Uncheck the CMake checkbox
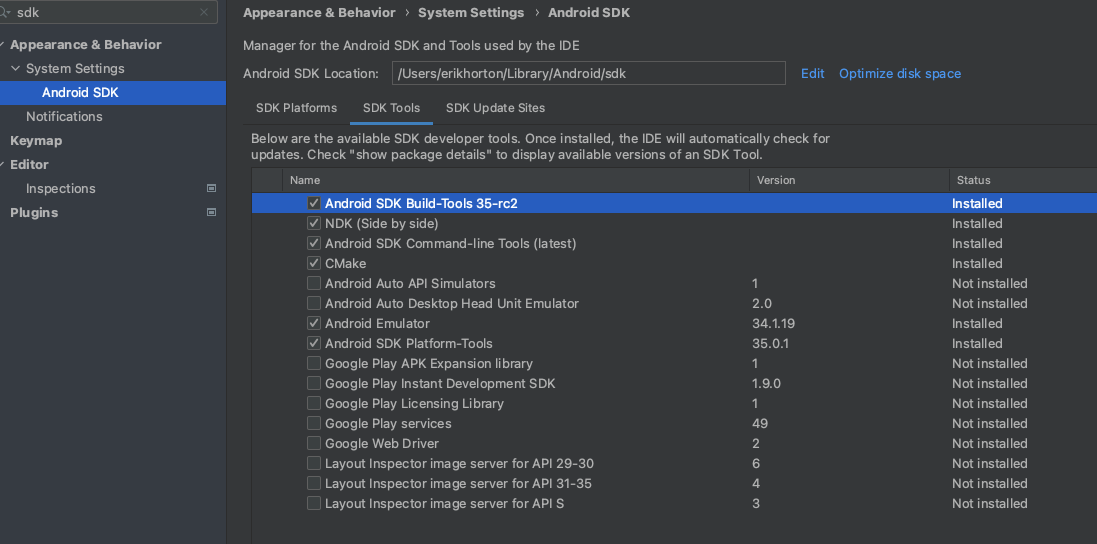Image resolution: width=1097 pixels, height=544 pixels. (x=314, y=264)
